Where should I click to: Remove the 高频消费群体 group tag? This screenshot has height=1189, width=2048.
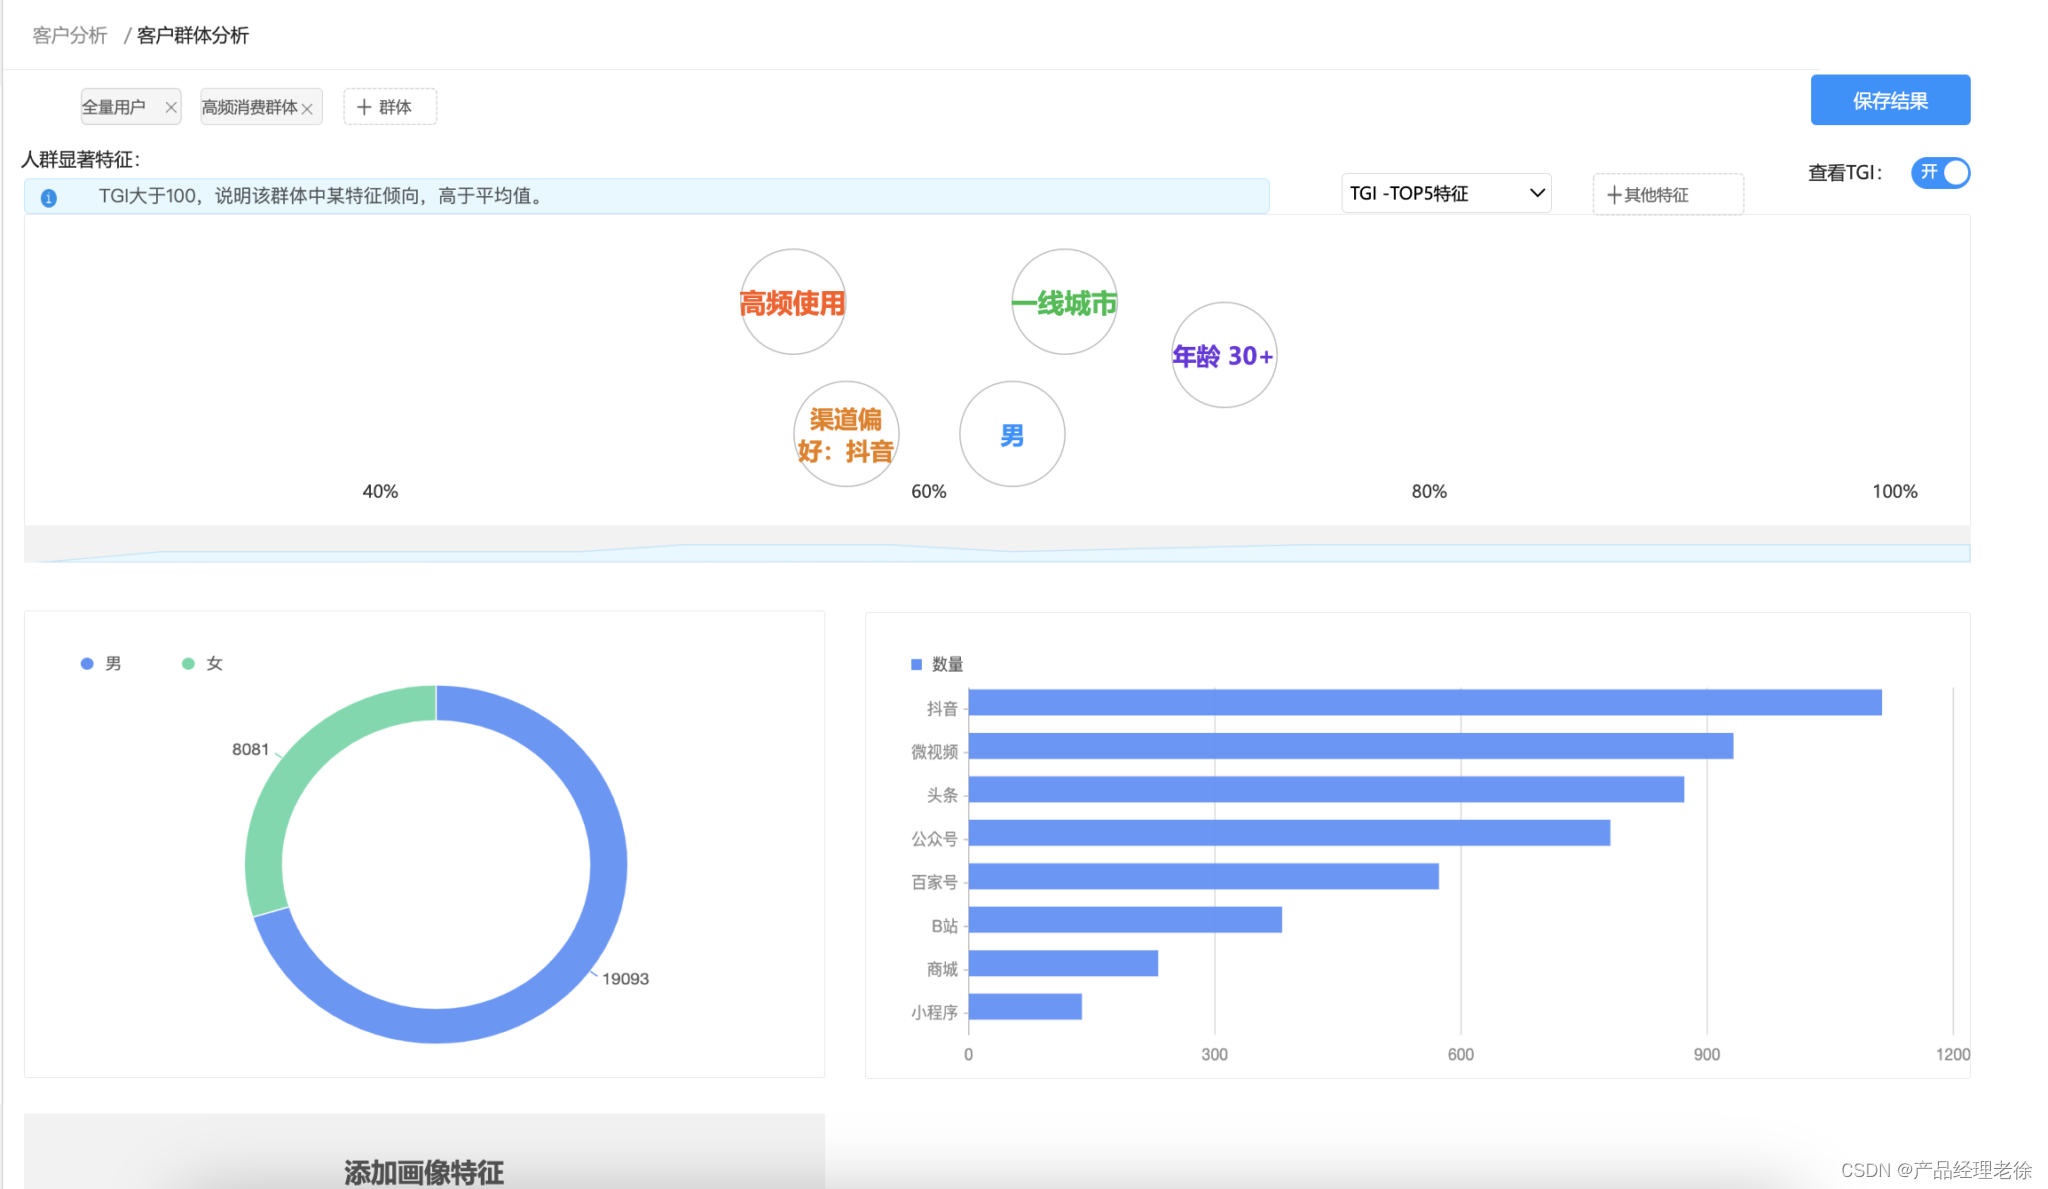coord(308,109)
